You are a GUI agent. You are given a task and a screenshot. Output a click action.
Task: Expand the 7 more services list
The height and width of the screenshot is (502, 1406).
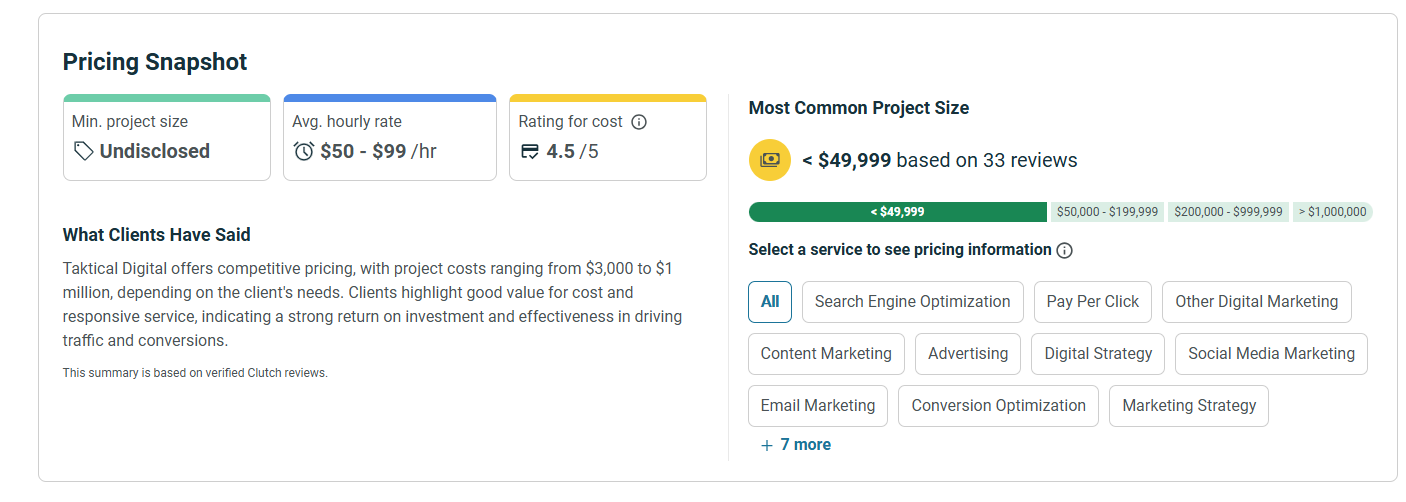point(805,445)
